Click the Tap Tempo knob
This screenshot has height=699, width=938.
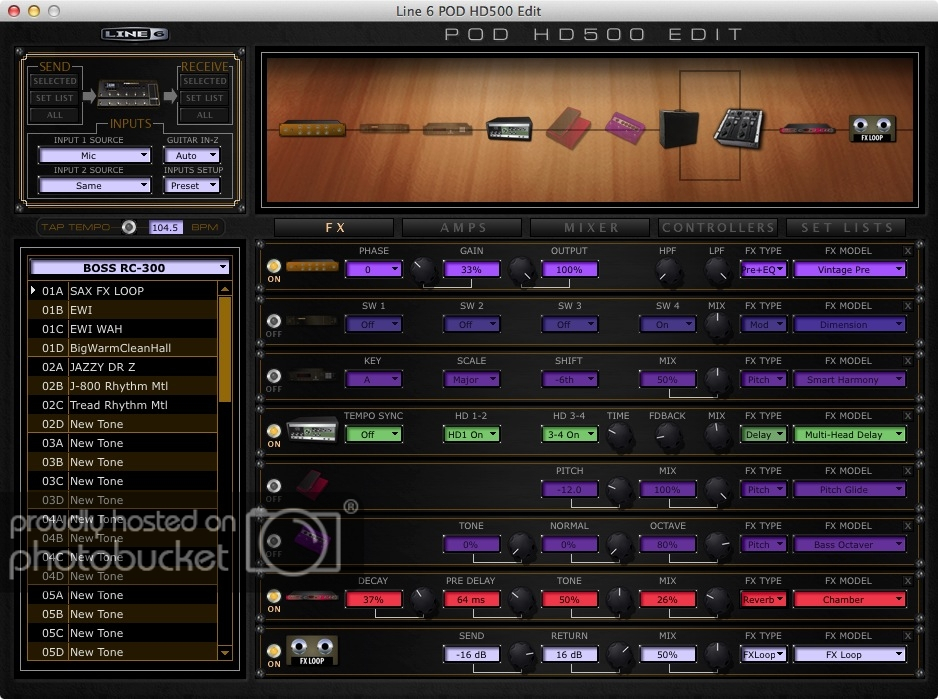point(129,227)
